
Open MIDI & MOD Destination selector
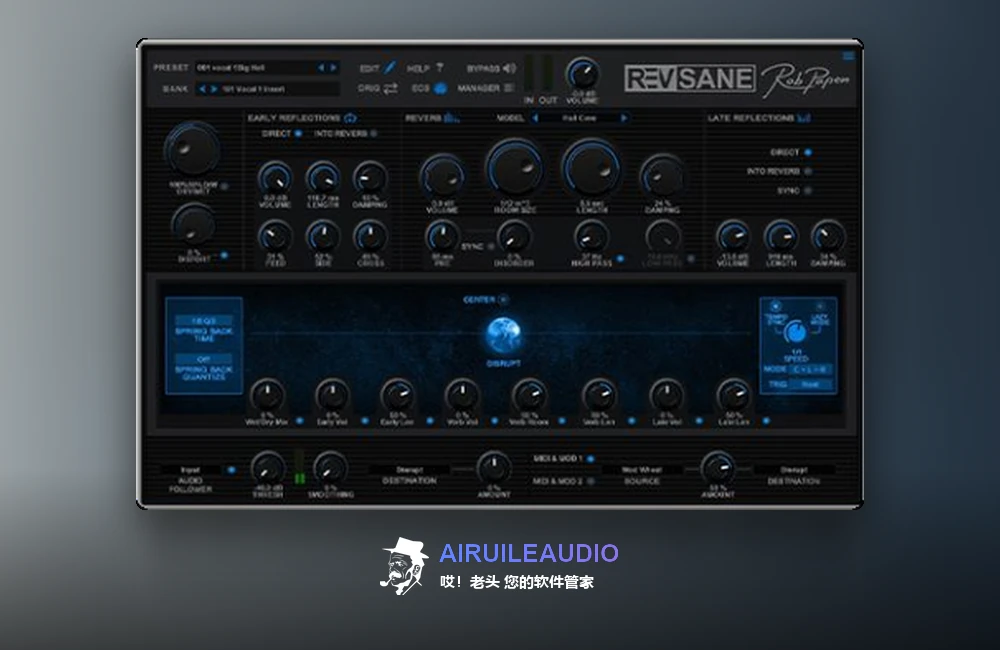pos(794,470)
